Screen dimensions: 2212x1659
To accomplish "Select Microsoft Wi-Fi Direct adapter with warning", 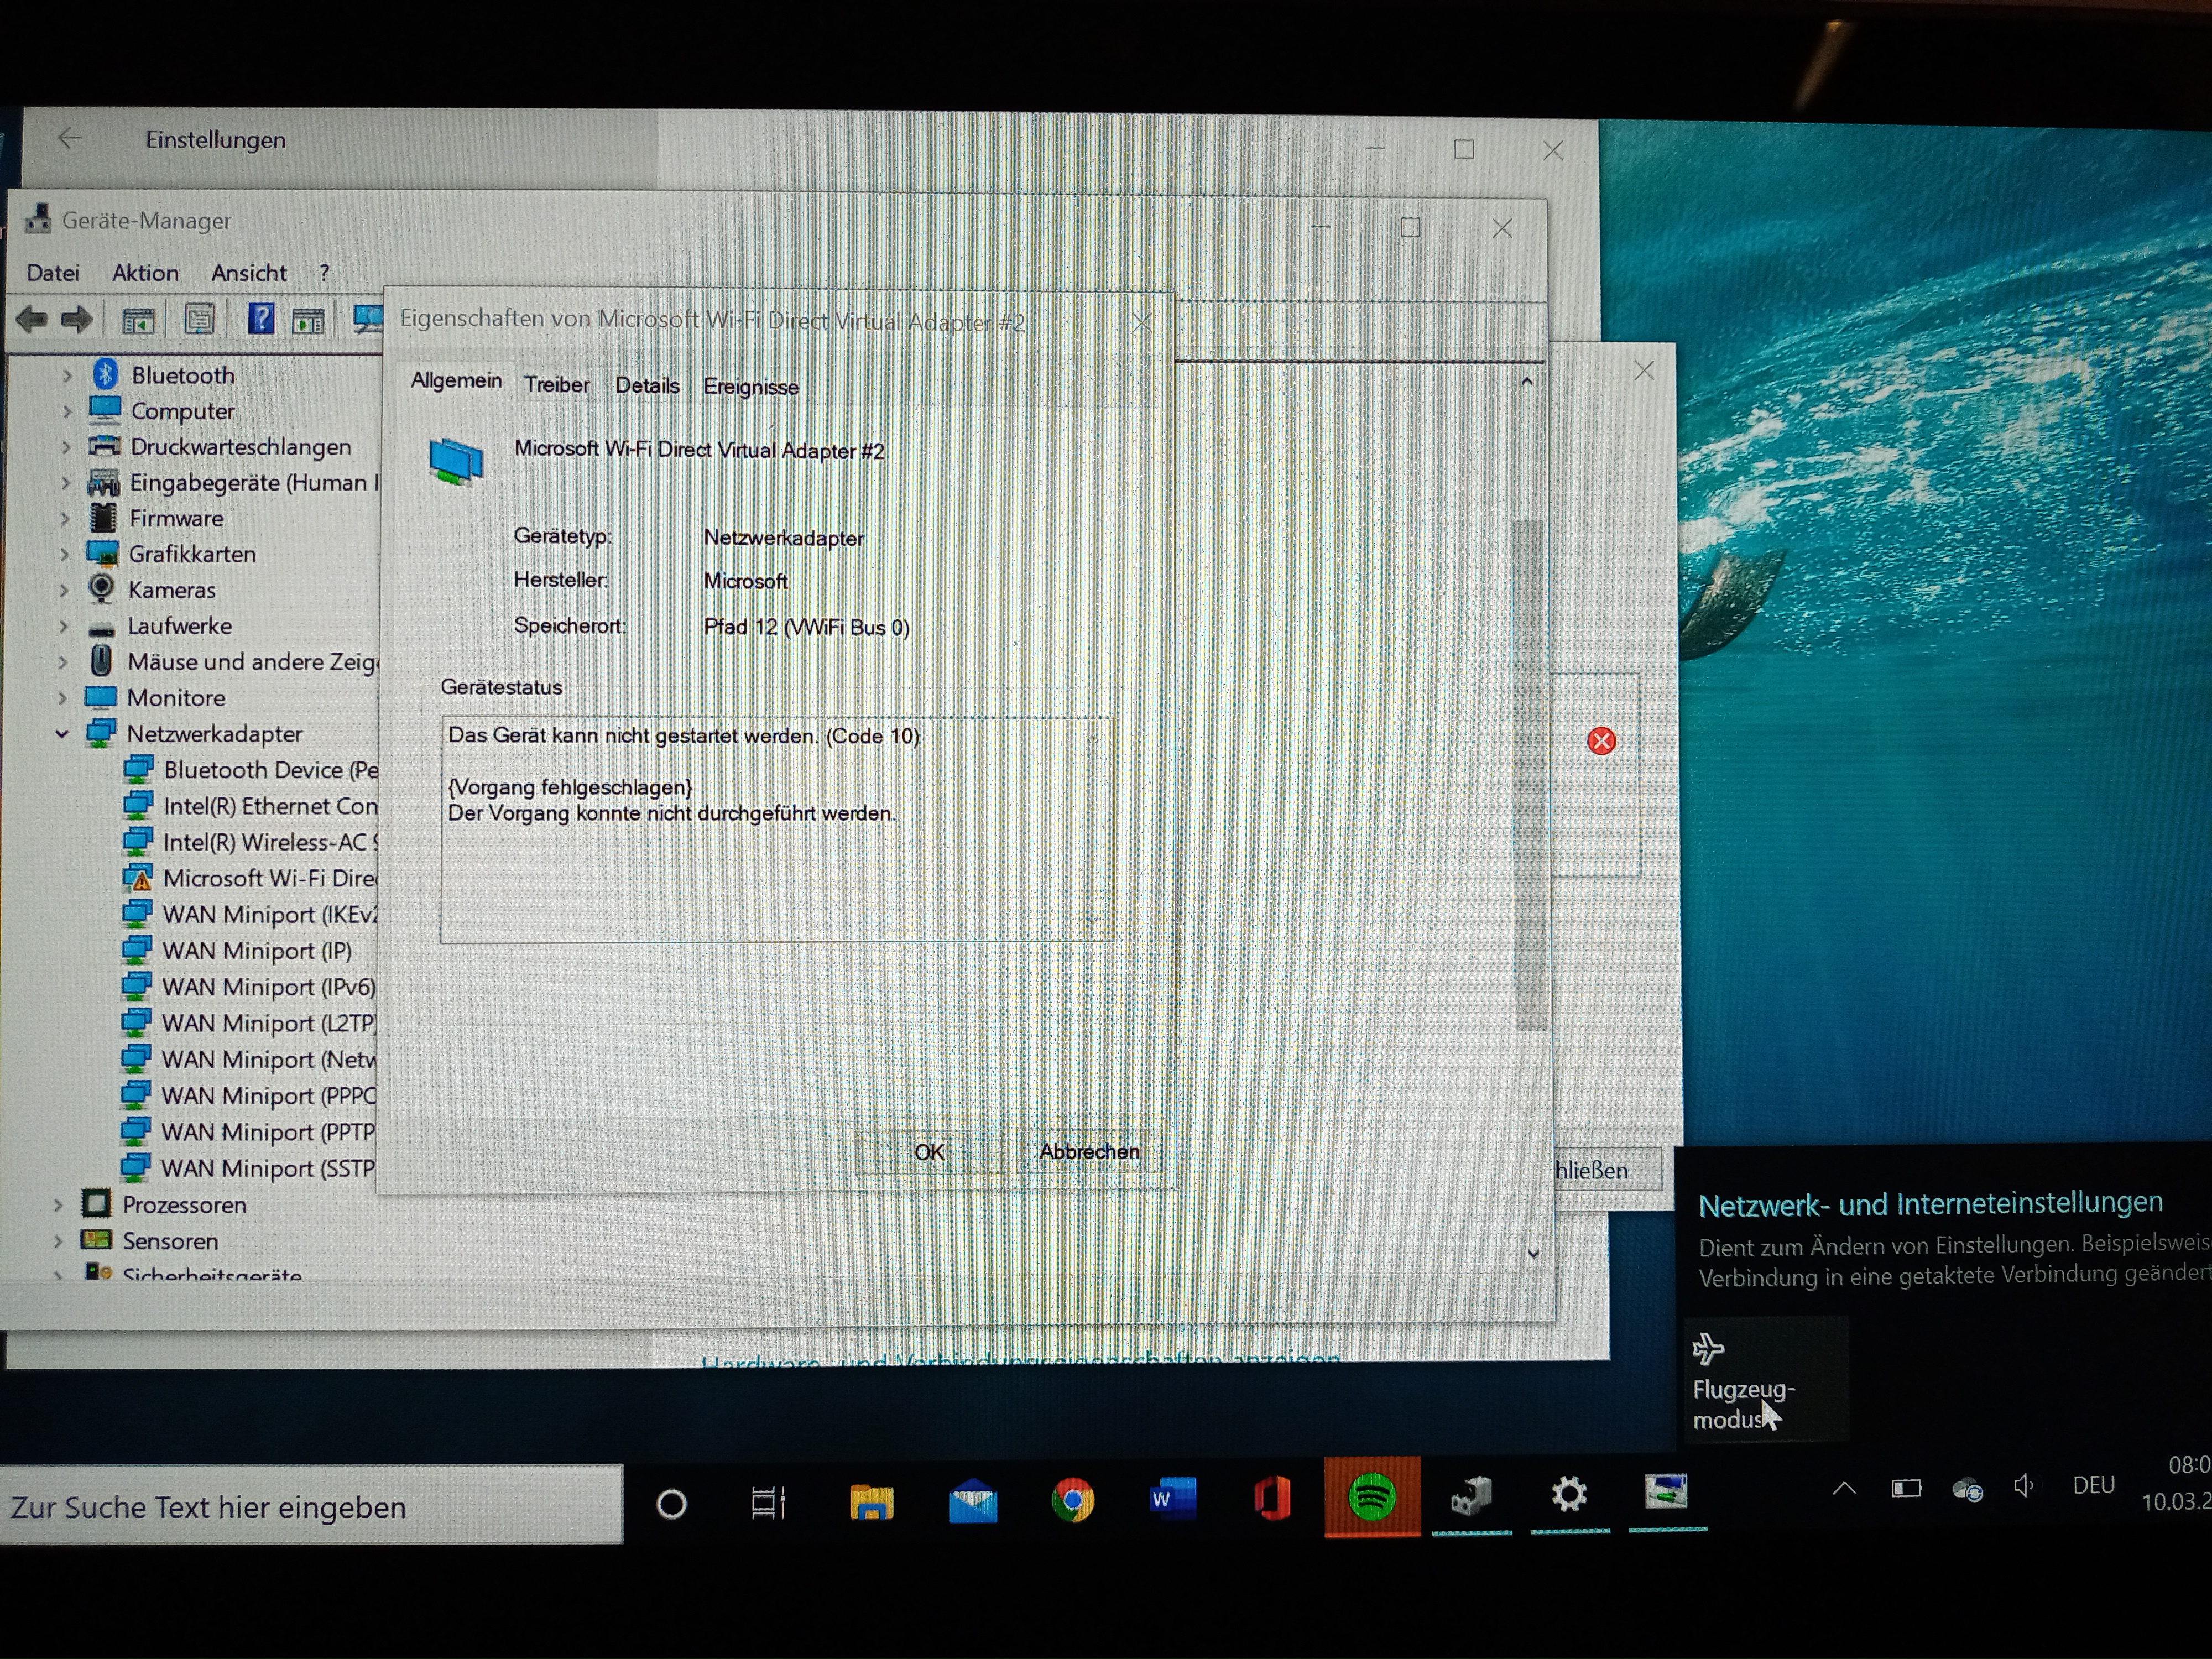I will click(250, 878).
